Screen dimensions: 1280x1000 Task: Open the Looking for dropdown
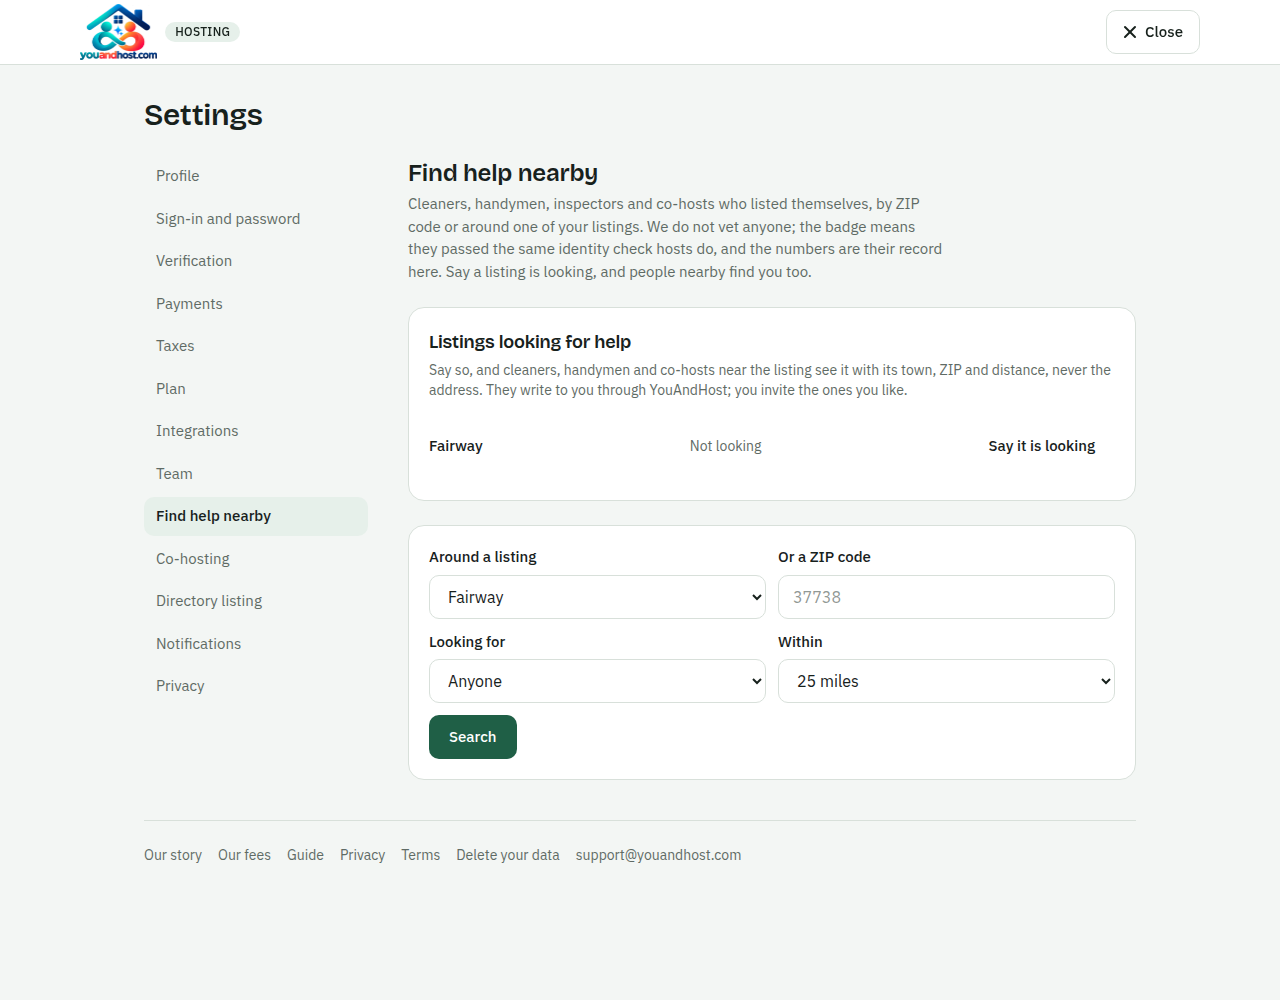pyautogui.click(x=597, y=681)
